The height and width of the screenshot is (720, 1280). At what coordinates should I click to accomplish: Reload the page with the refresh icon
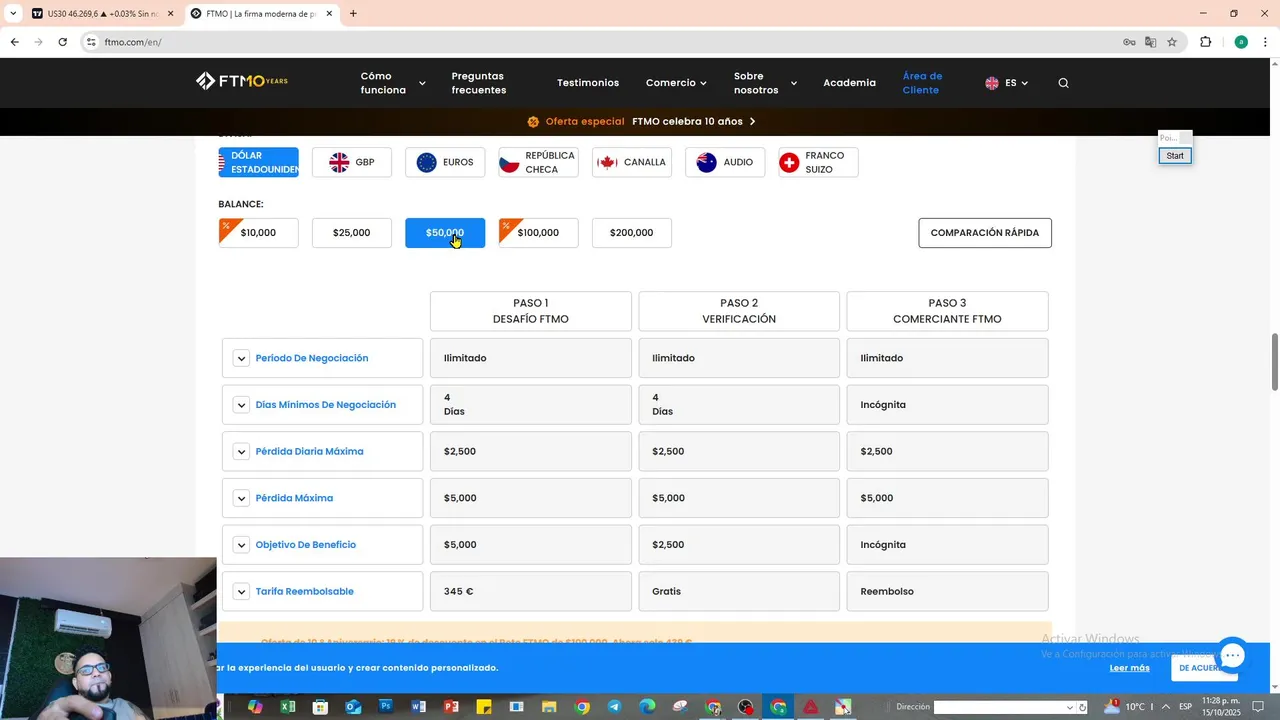pyautogui.click(x=62, y=42)
